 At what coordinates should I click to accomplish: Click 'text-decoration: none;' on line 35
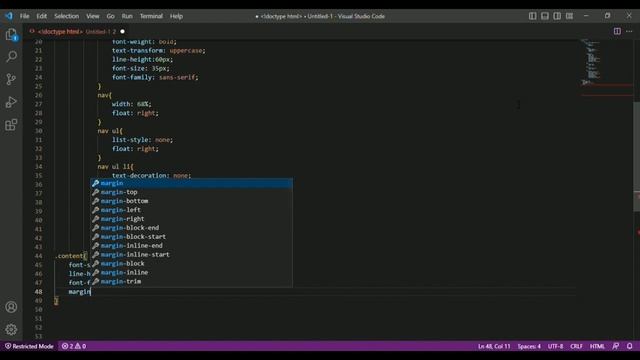pyautogui.click(x=151, y=176)
